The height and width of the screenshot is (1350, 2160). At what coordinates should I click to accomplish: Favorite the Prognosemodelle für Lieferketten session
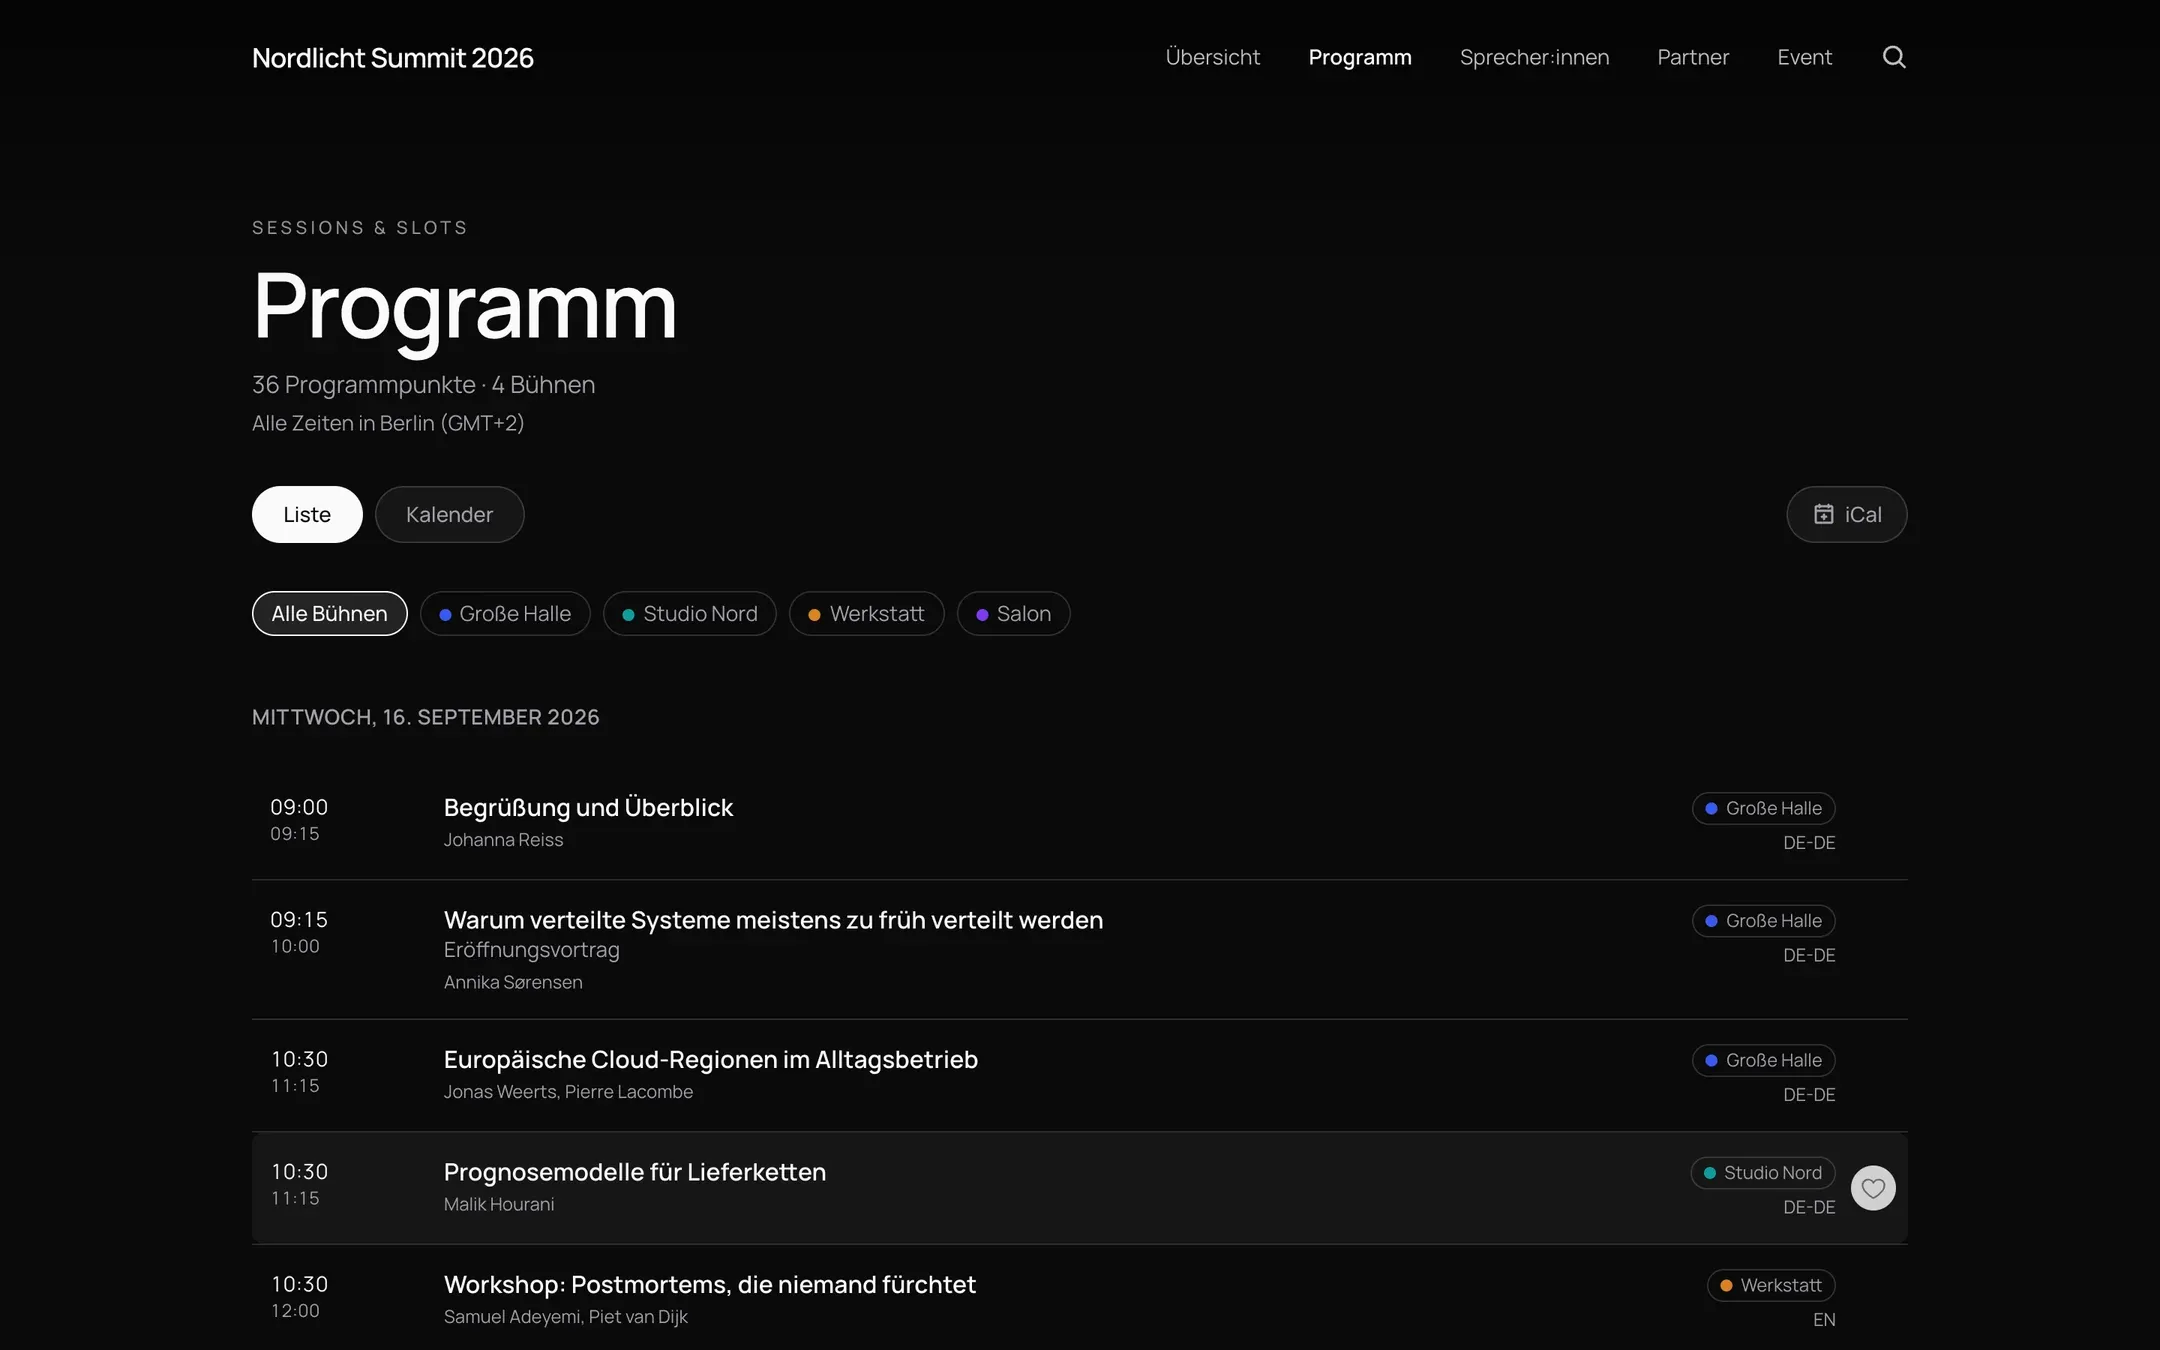tap(1873, 1188)
